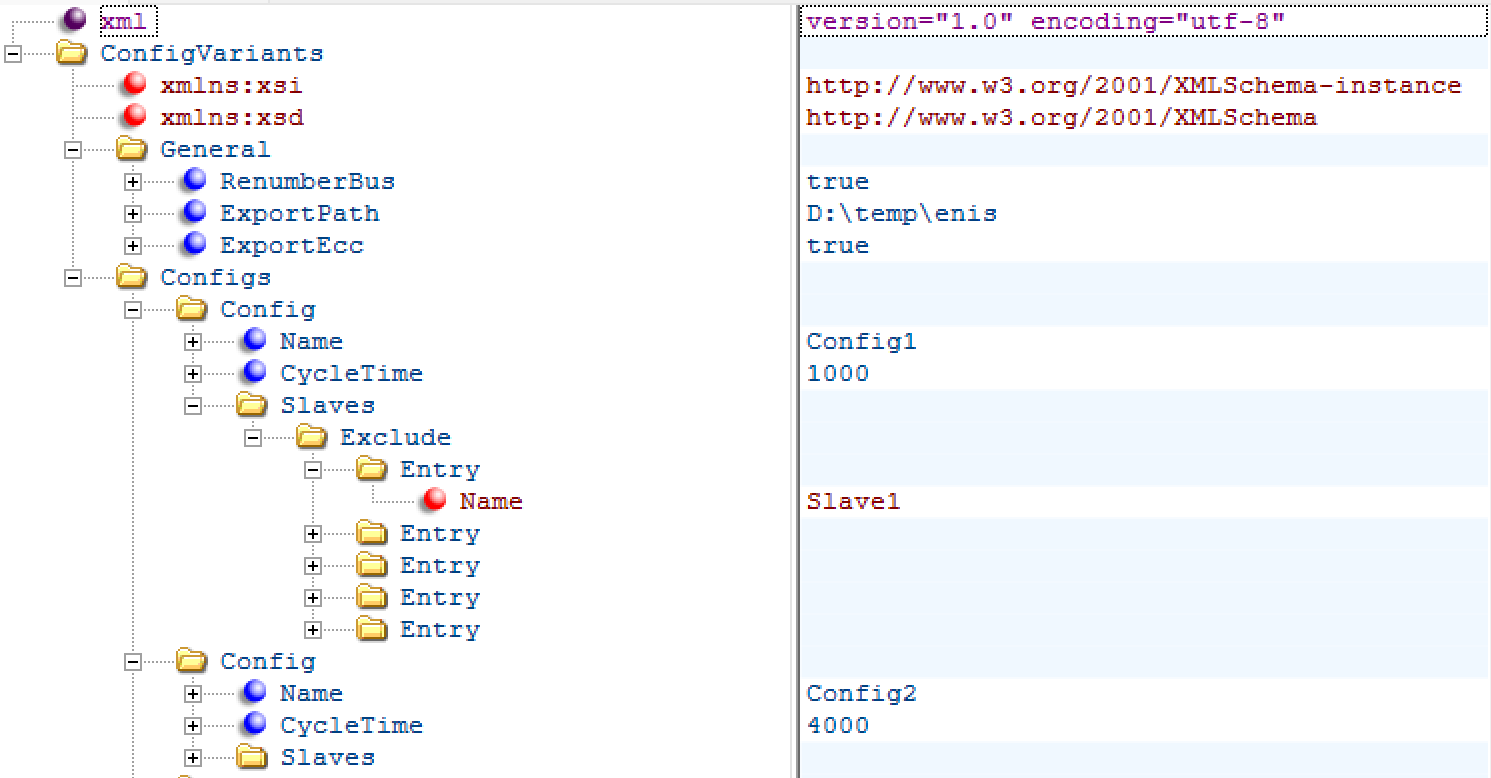Expand the last Entry under Exclude
The width and height of the screenshot is (1491, 778).
pos(313,629)
